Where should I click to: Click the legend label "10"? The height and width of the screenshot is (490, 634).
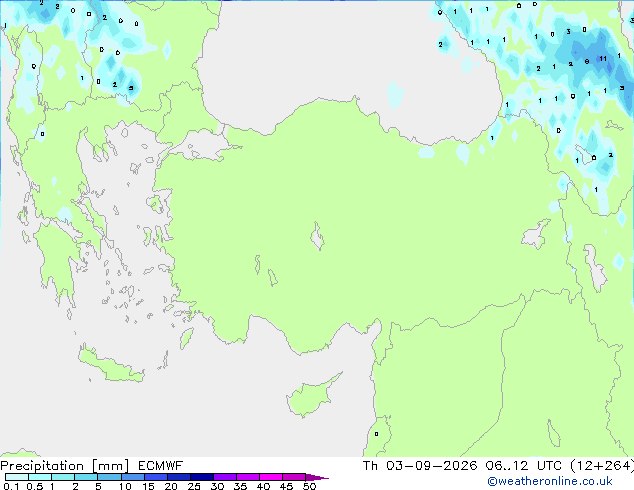pyautogui.click(x=125, y=486)
